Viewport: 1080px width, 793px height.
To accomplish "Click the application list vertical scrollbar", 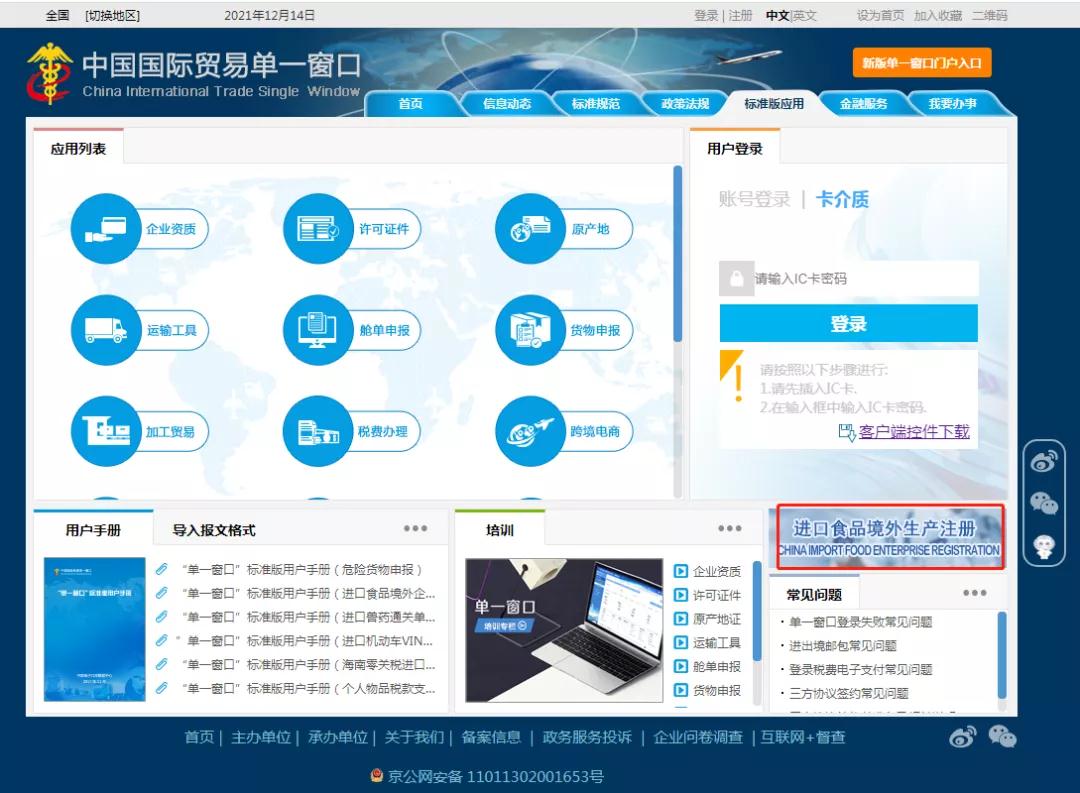I will (678, 254).
